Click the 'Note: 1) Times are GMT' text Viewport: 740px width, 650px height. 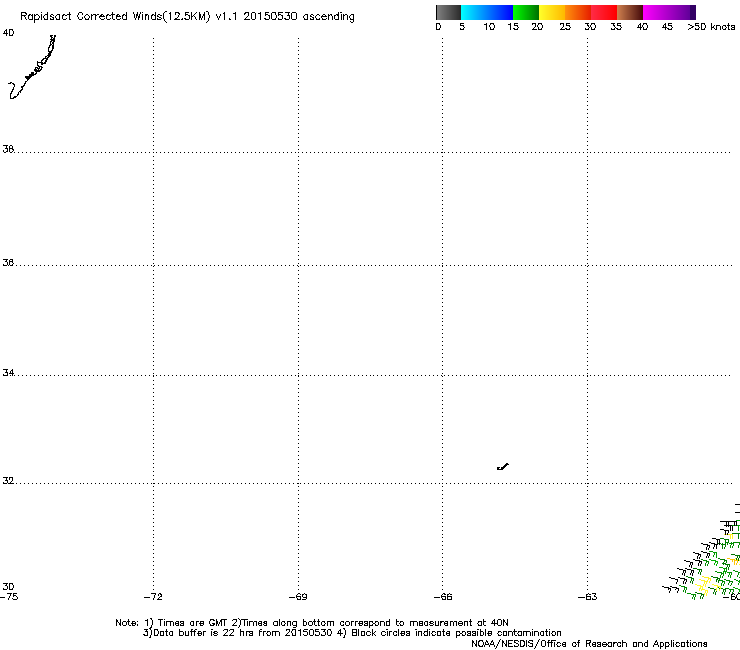[x=172, y=623]
